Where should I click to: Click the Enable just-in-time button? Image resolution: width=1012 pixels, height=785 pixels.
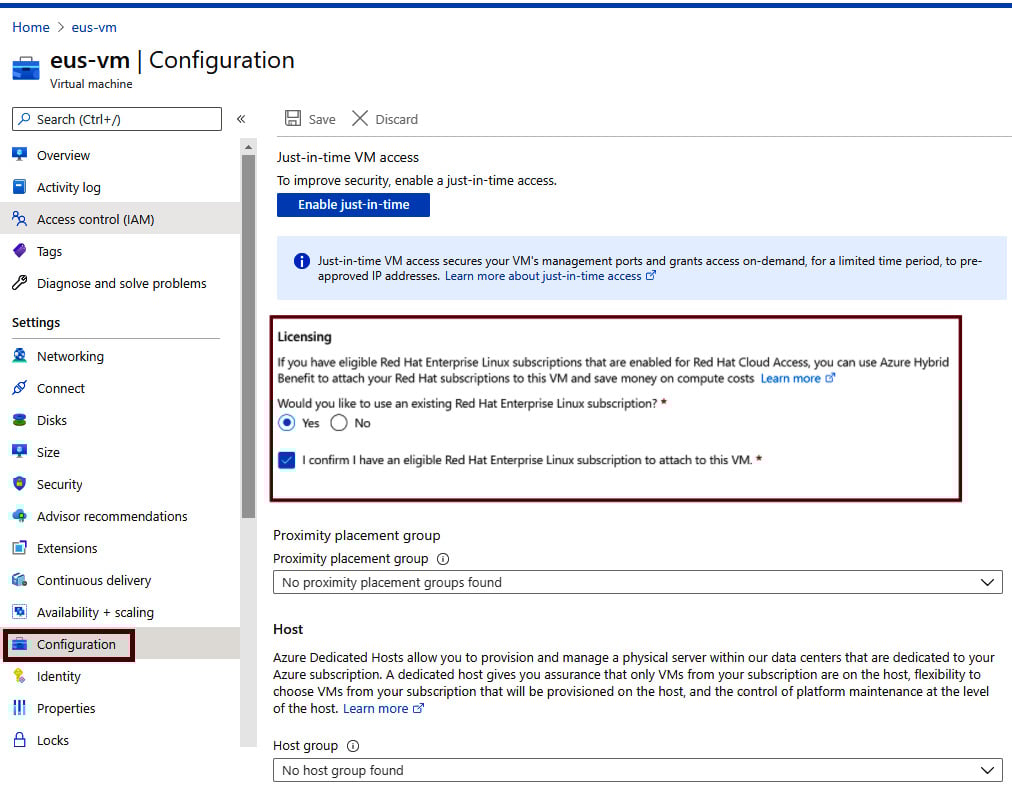pos(353,205)
